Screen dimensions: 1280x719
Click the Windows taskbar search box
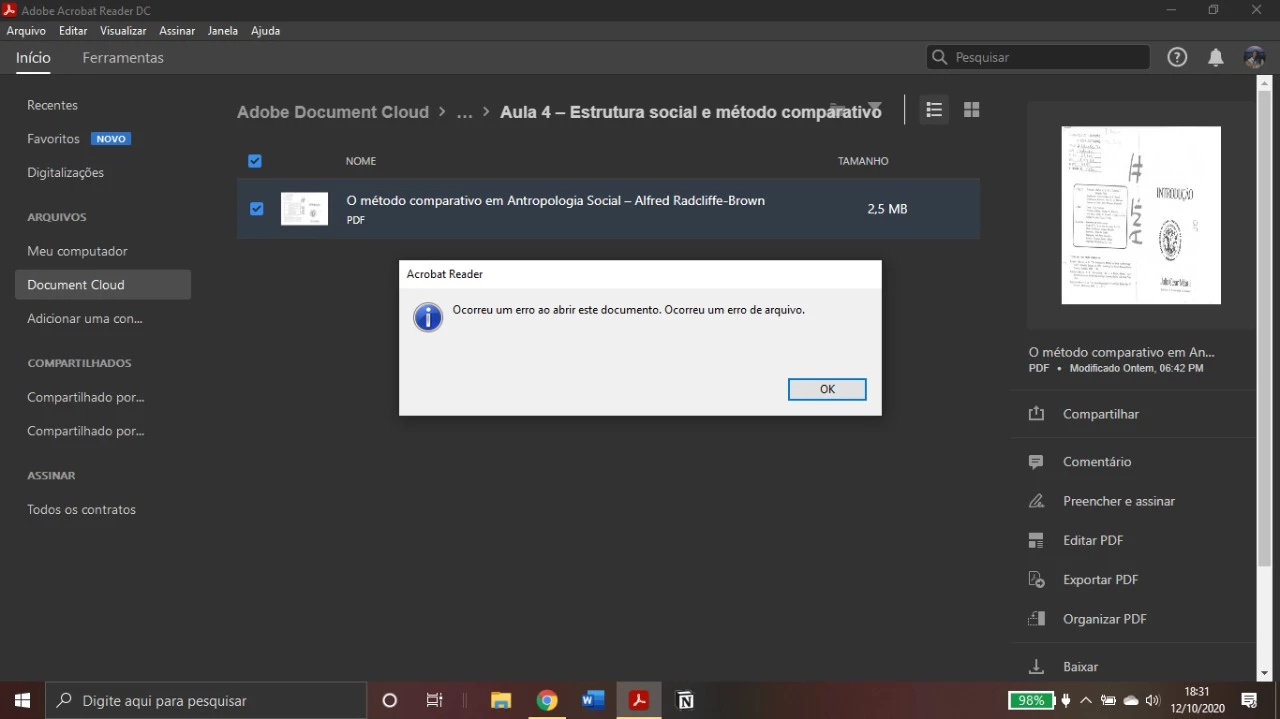pos(207,701)
